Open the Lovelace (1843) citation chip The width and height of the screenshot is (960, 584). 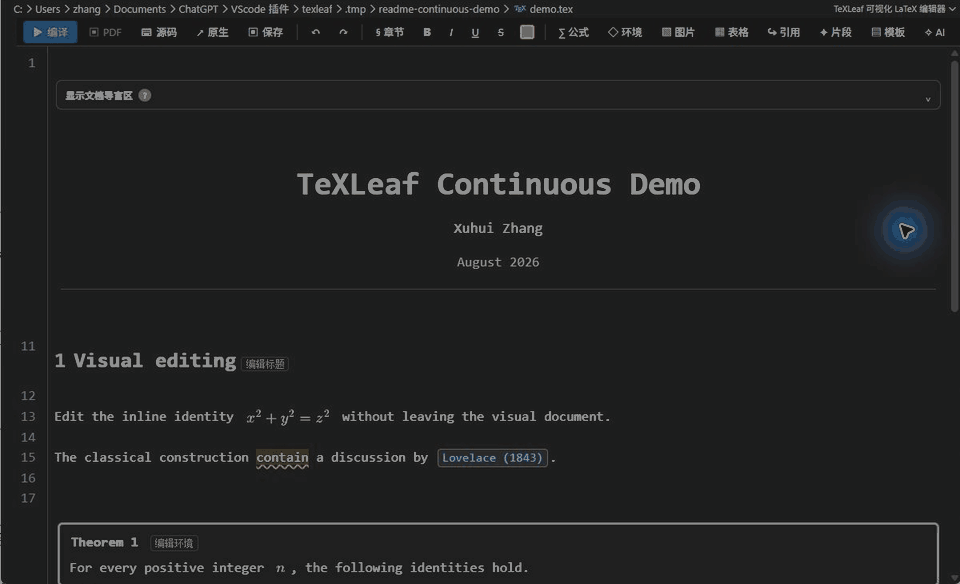pyautogui.click(x=492, y=457)
